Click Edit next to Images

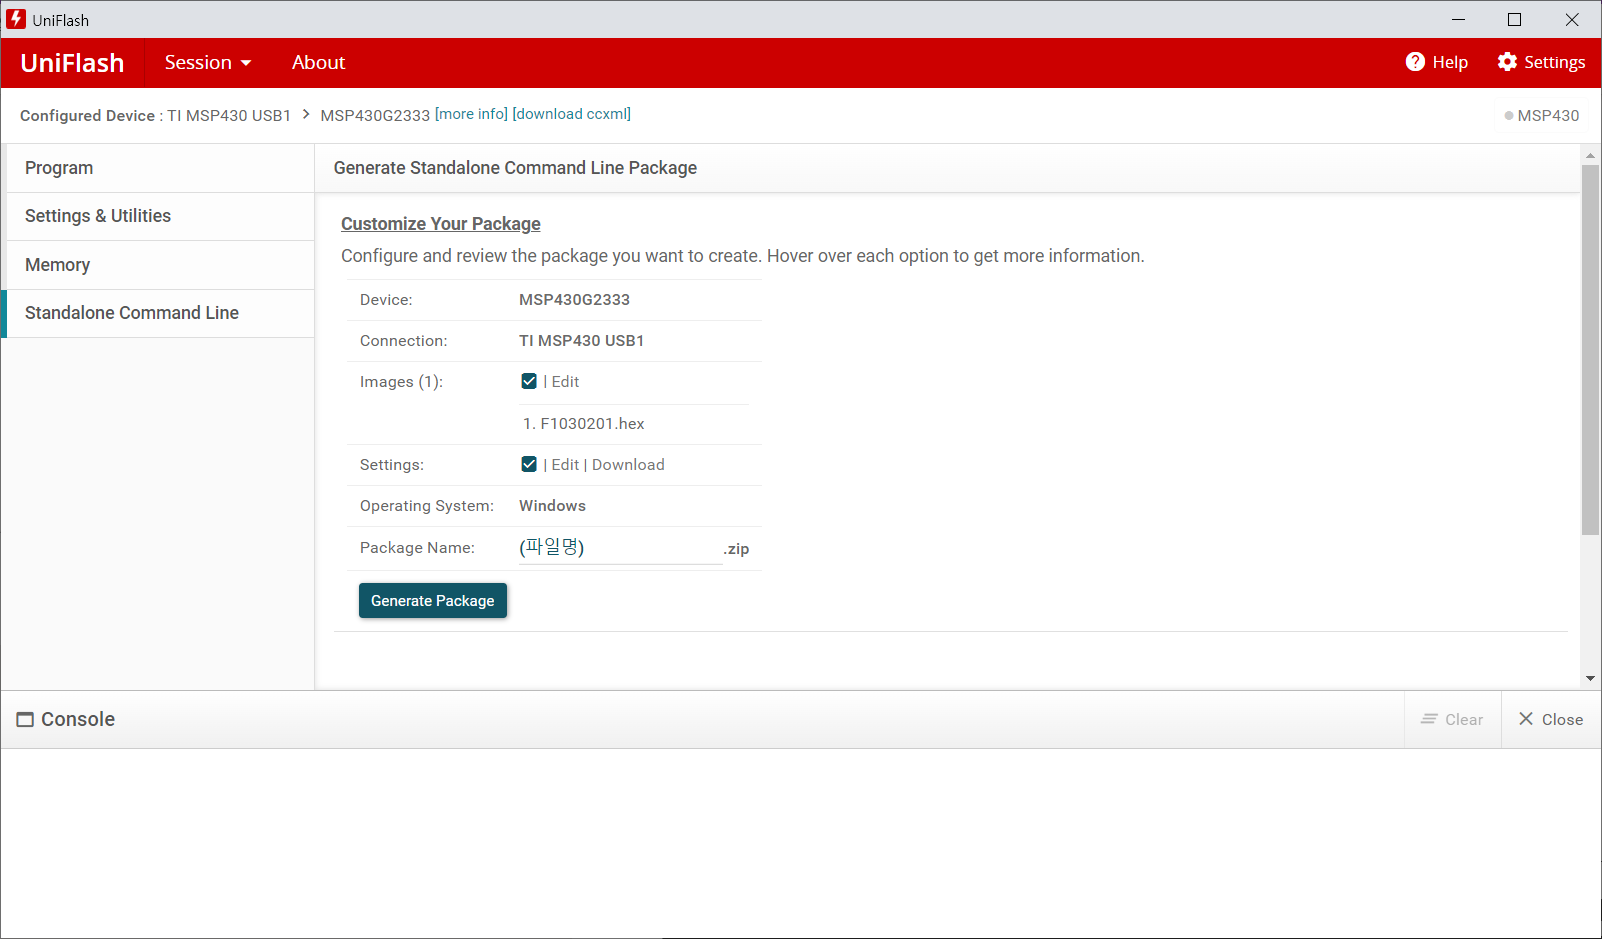click(x=565, y=382)
